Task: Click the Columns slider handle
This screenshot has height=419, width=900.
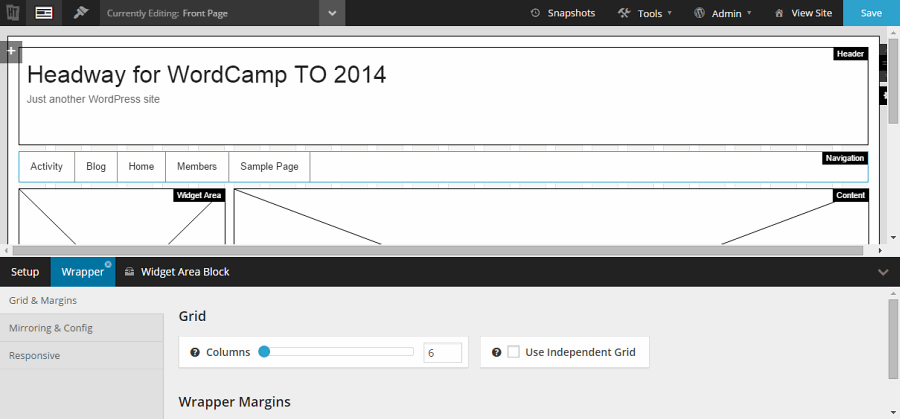Action: point(264,352)
